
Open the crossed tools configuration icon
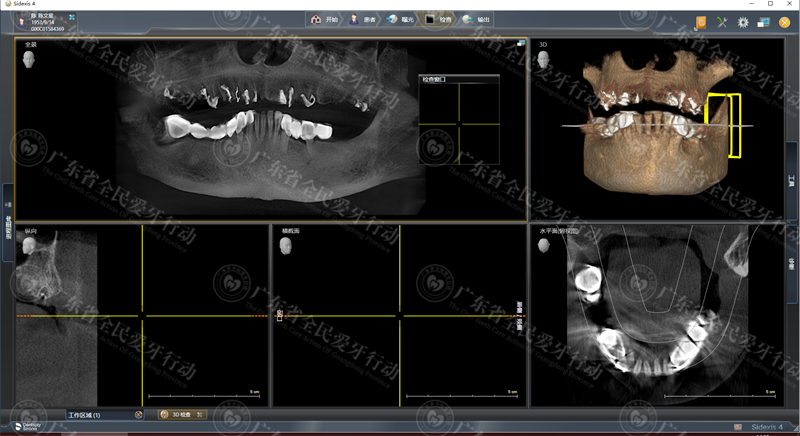point(722,21)
